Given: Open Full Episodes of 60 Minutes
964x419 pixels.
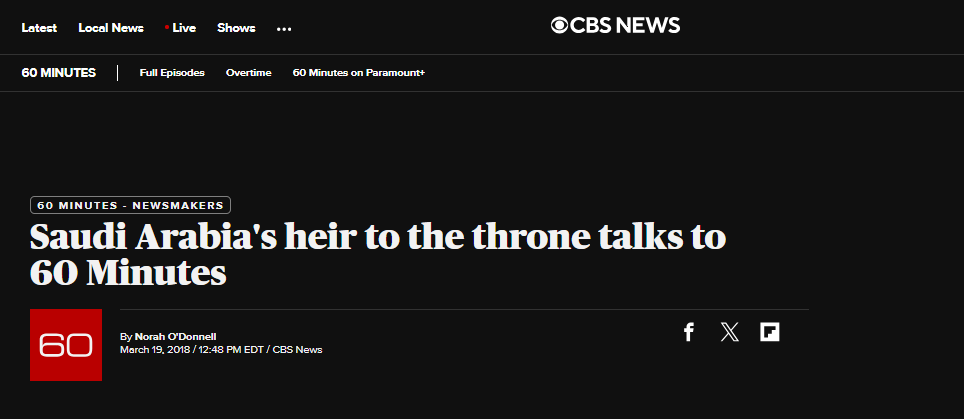Looking at the screenshot, I should pyautogui.click(x=172, y=73).
